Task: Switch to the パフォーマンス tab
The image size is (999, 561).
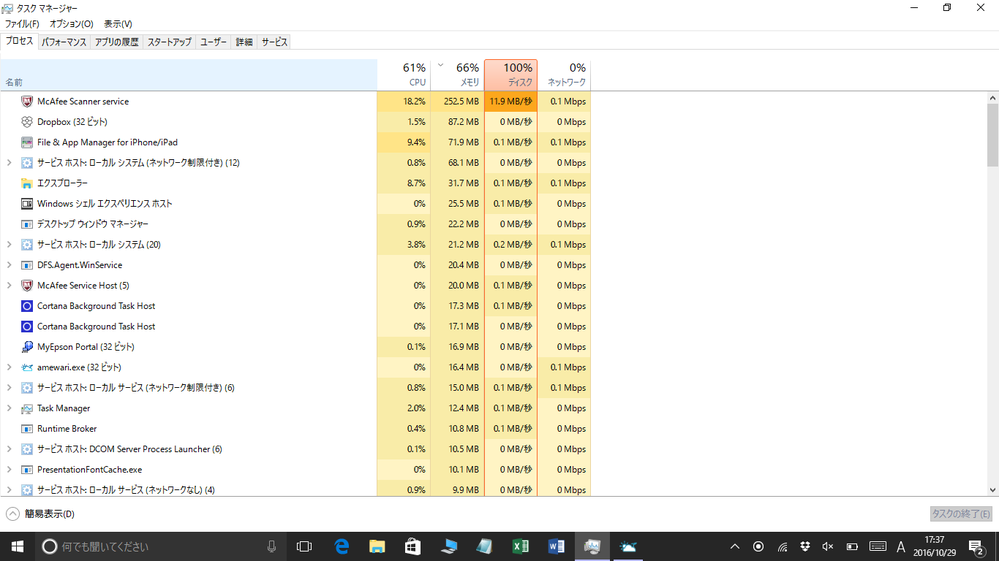Action: pos(64,42)
